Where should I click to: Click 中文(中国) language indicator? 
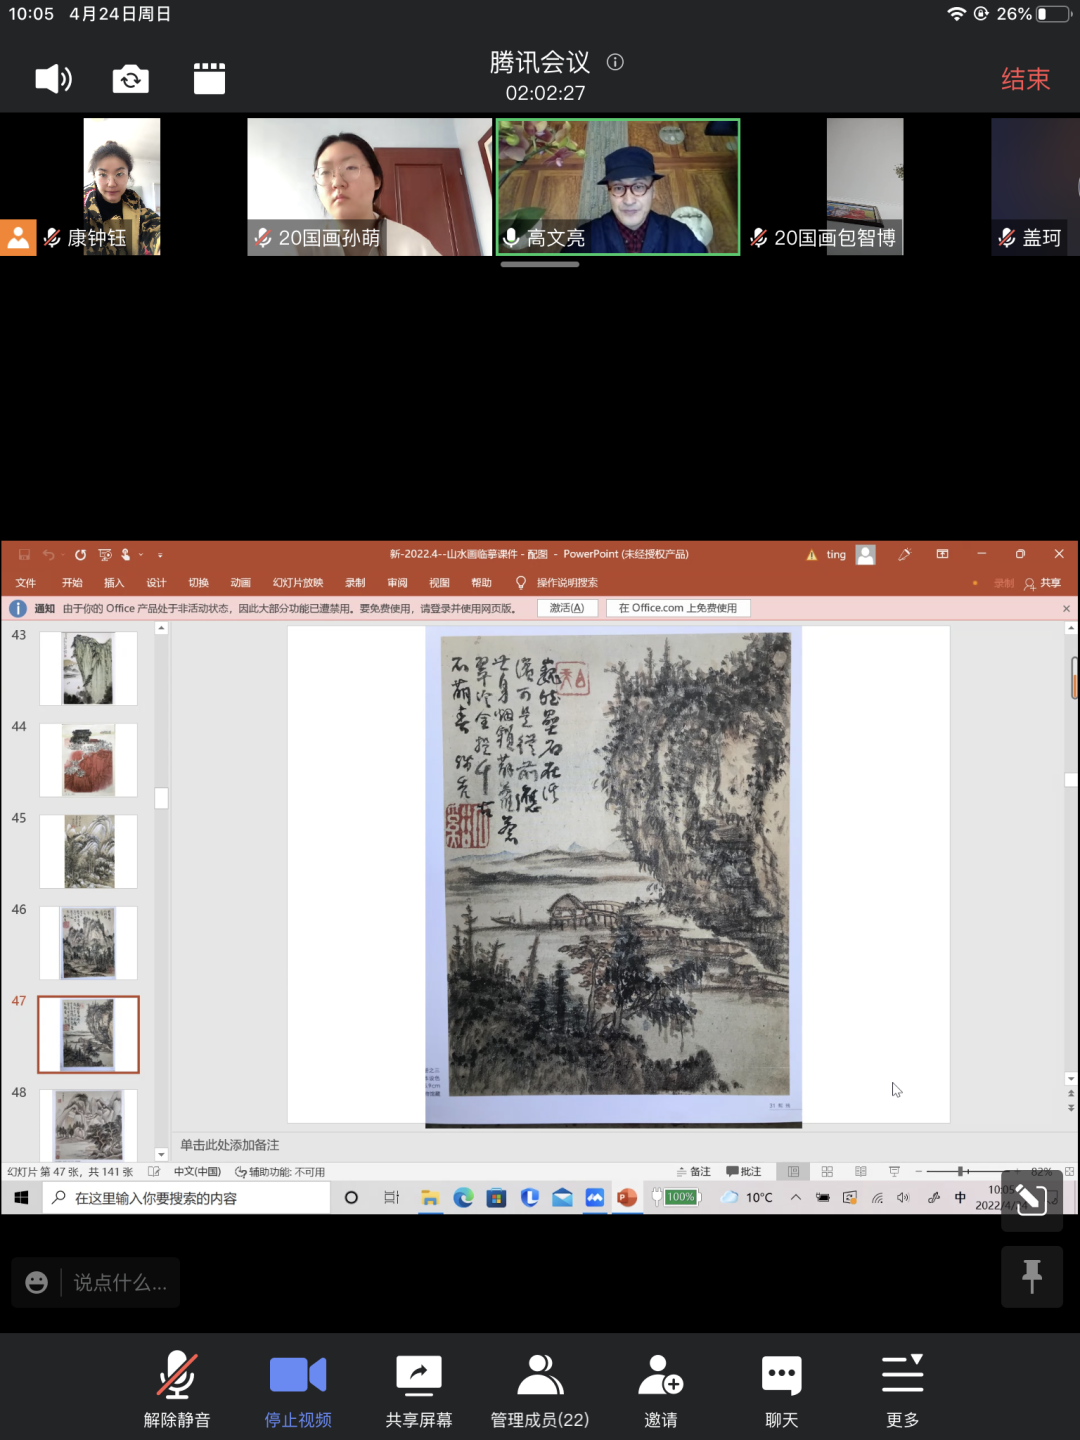(197, 1172)
